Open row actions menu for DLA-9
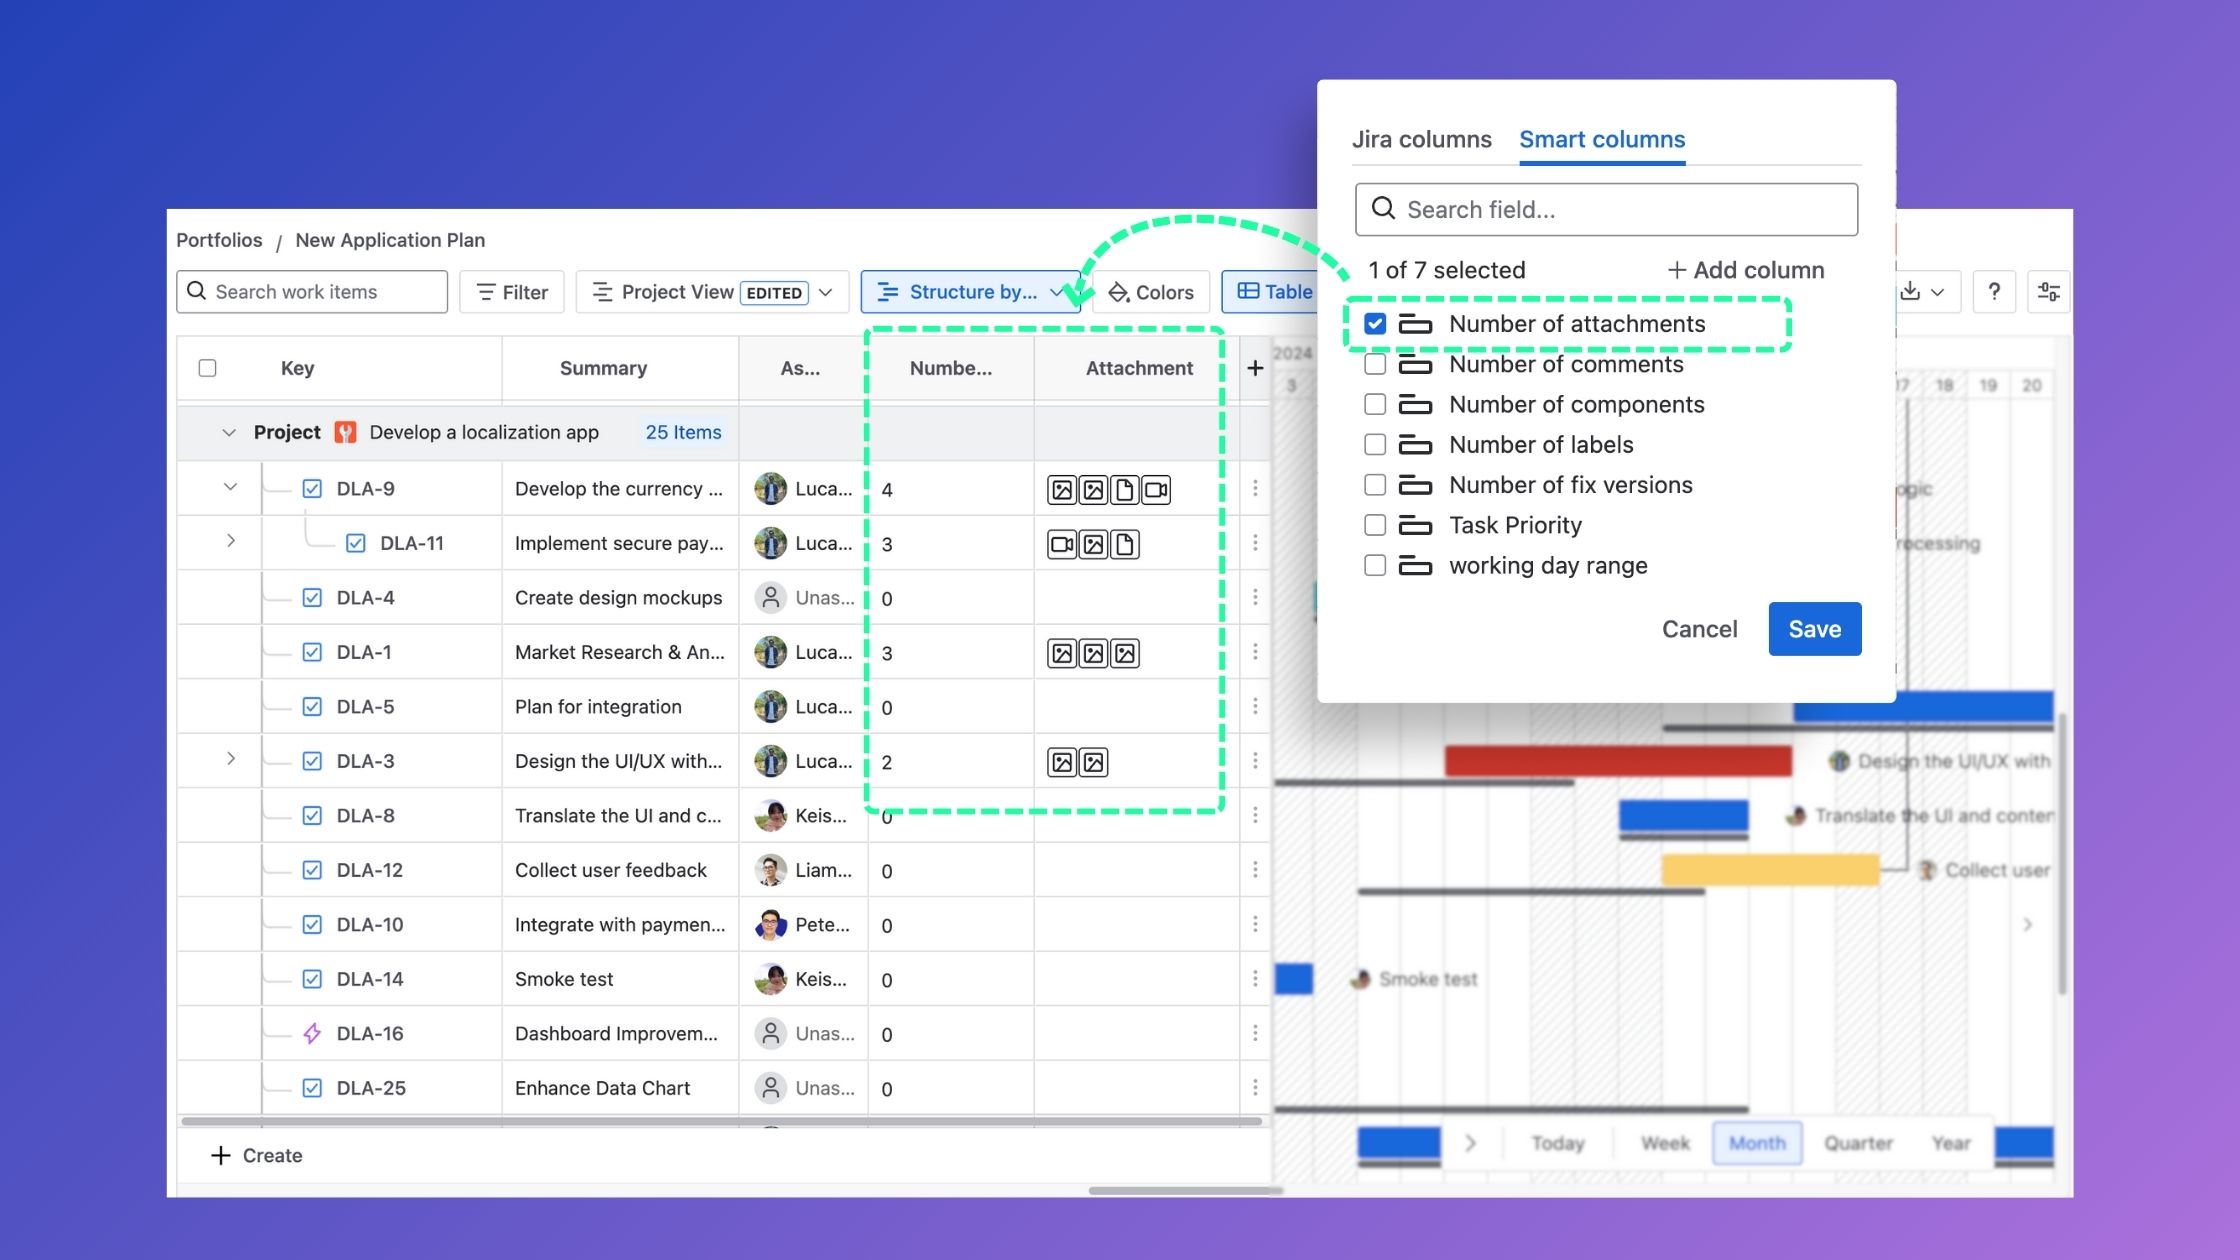The height and width of the screenshot is (1260, 2240). pos(1255,488)
